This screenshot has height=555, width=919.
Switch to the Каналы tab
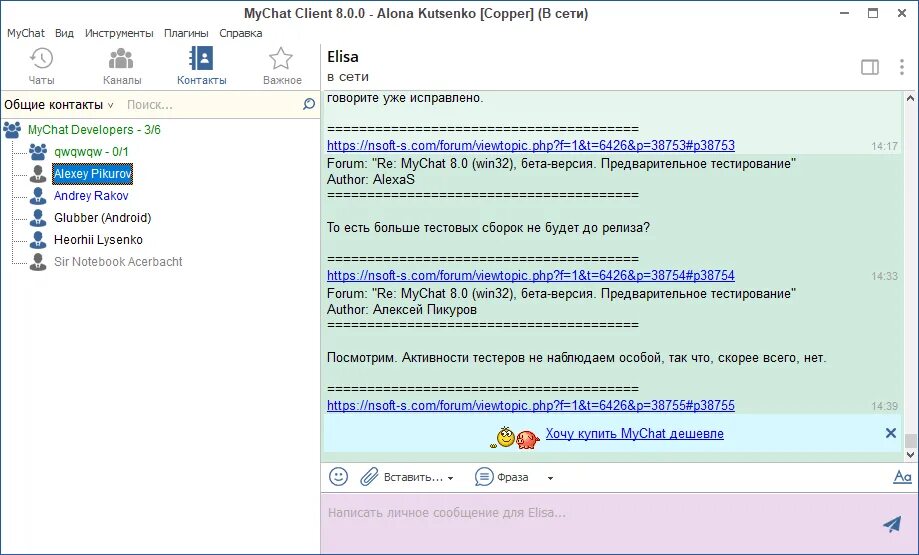tap(122, 66)
